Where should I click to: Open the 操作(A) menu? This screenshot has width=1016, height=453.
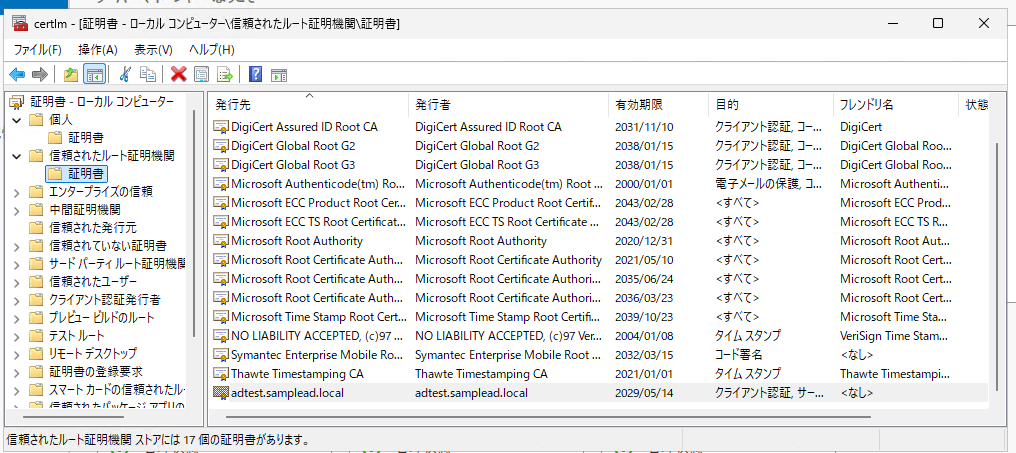pyautogui.click(x=98, y=49)
